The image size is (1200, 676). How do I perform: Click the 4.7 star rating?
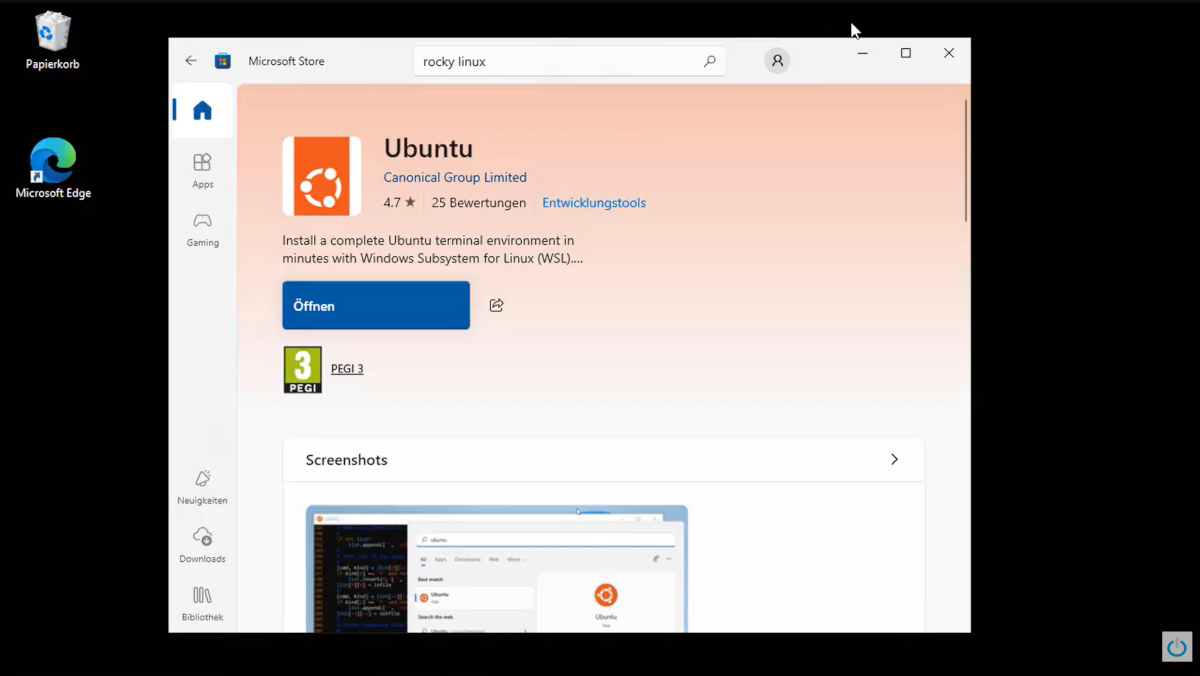pyautogui.click(x=400, y=202)
